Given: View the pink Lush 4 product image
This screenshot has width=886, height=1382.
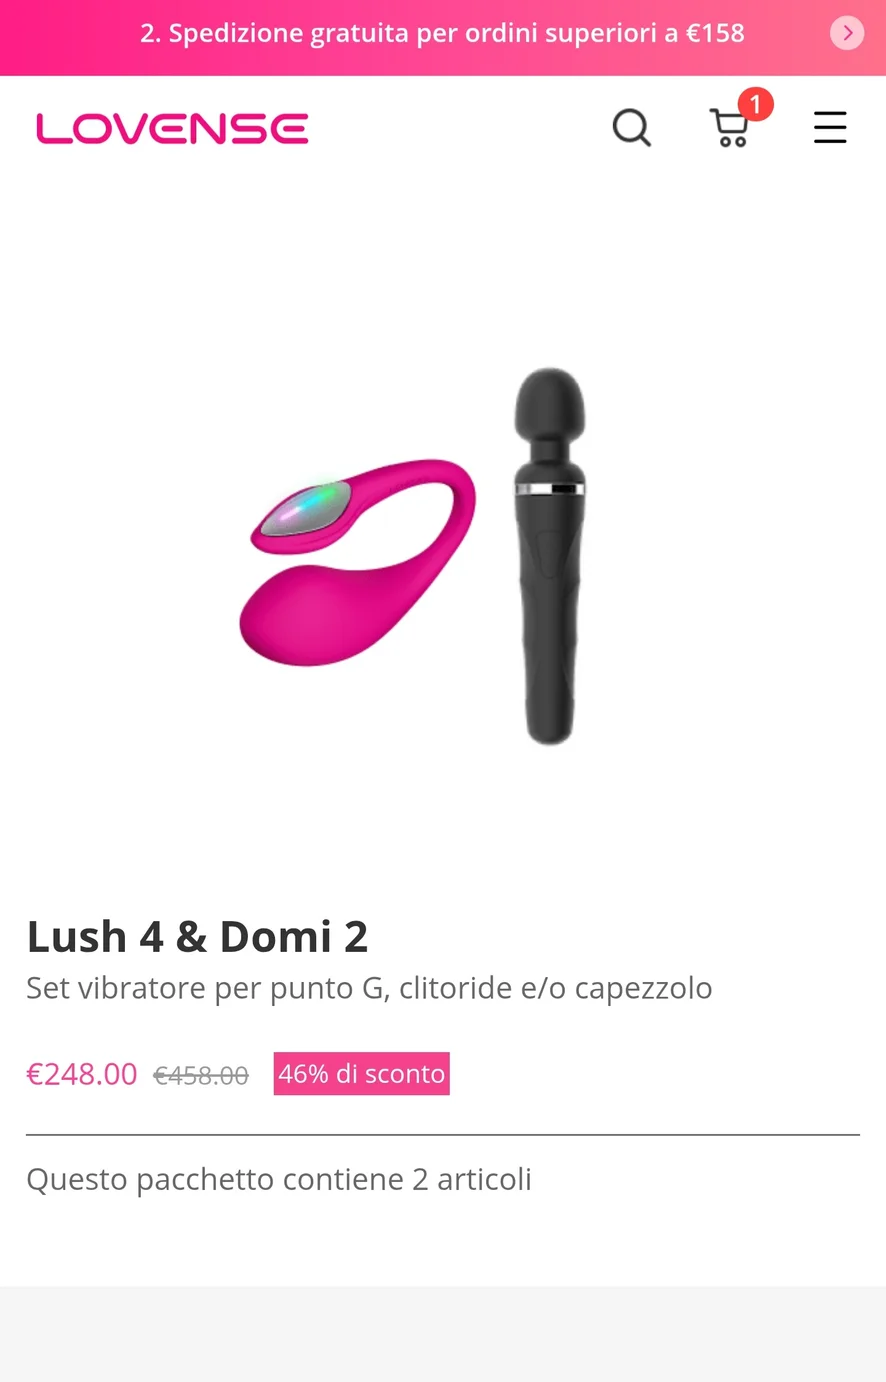Looking at the screenshot, I should tap(358, 560).
